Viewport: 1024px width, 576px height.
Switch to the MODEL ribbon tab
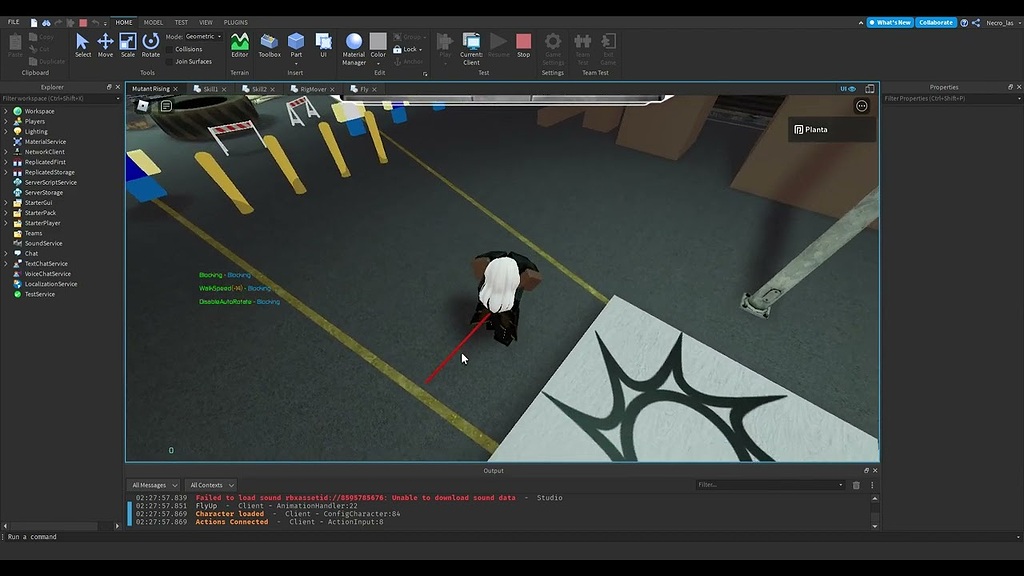click(x=152, y=21)
